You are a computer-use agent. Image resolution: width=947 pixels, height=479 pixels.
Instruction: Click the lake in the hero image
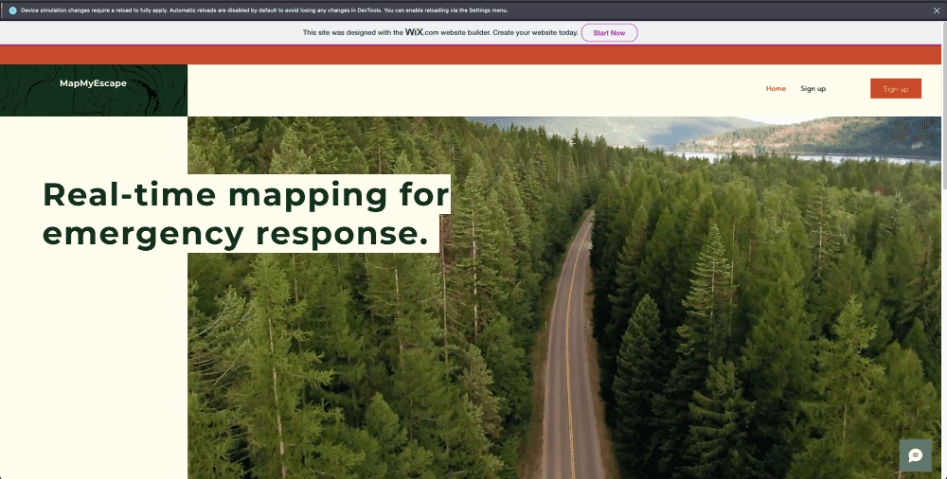pos(800,157)
